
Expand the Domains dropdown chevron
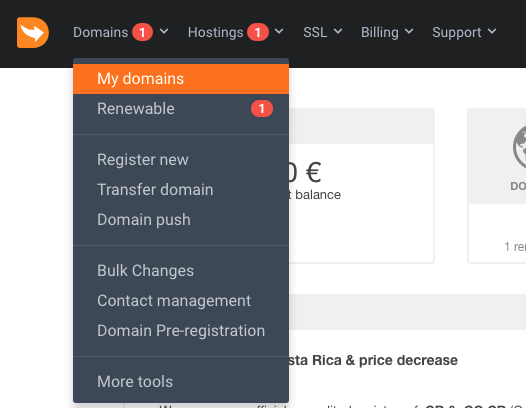pyautogui.click(x=164, y=32)
